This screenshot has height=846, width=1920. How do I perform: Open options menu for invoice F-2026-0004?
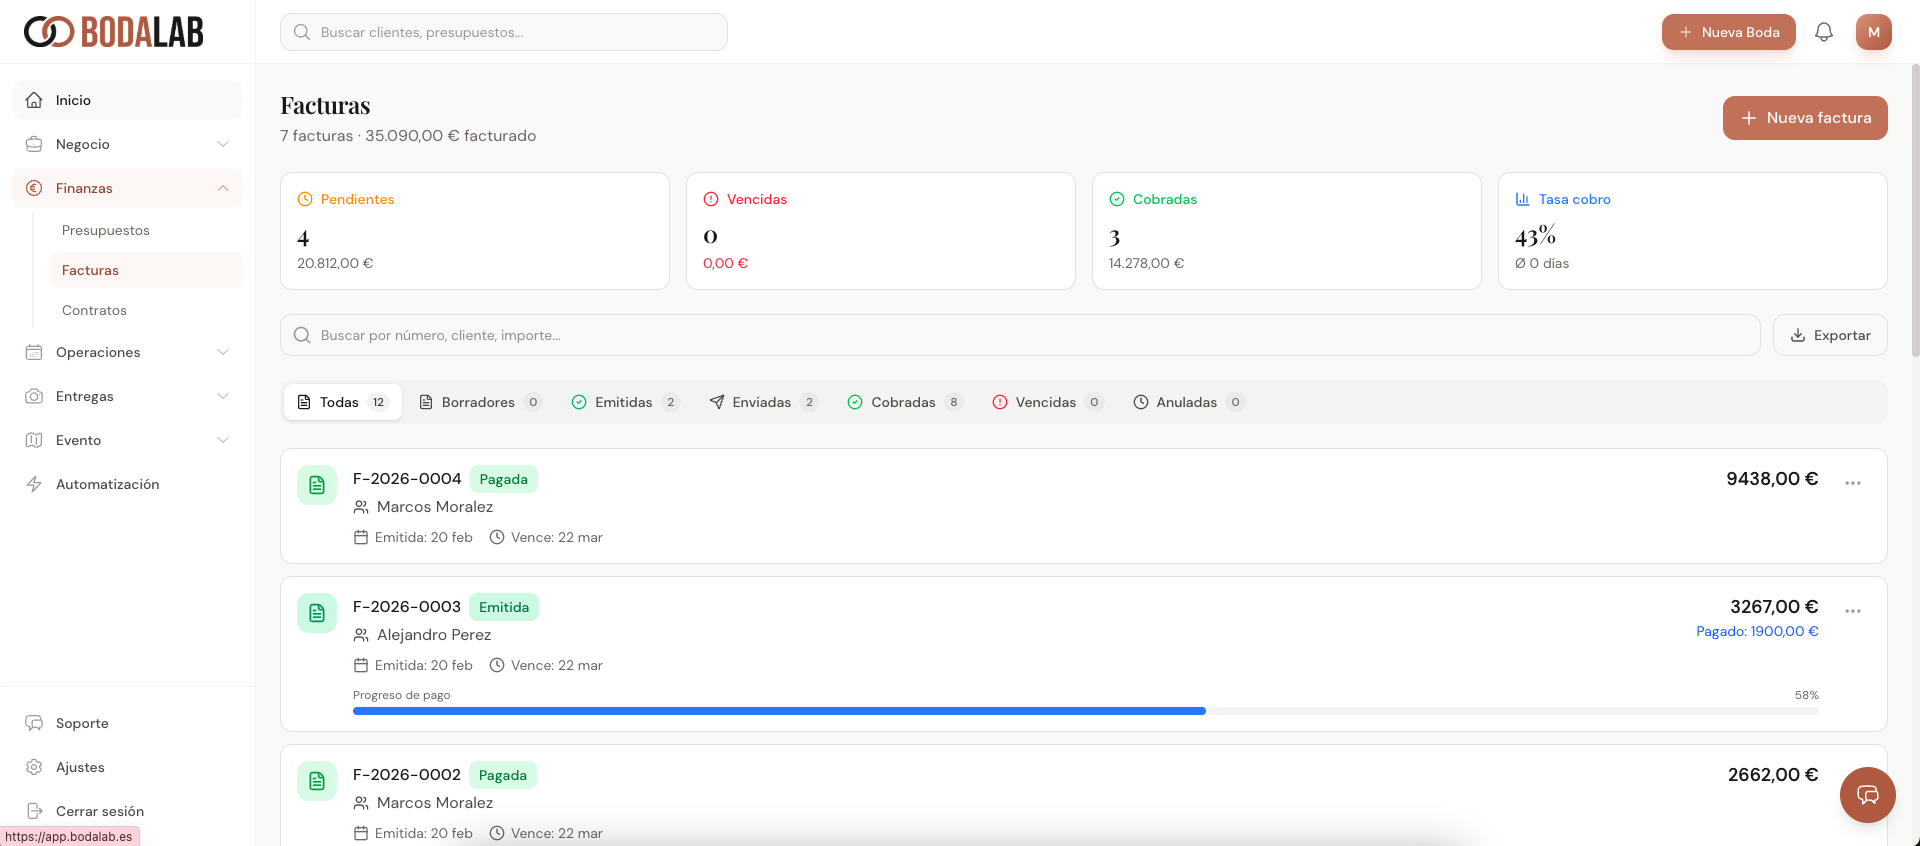click(1852, 483)
